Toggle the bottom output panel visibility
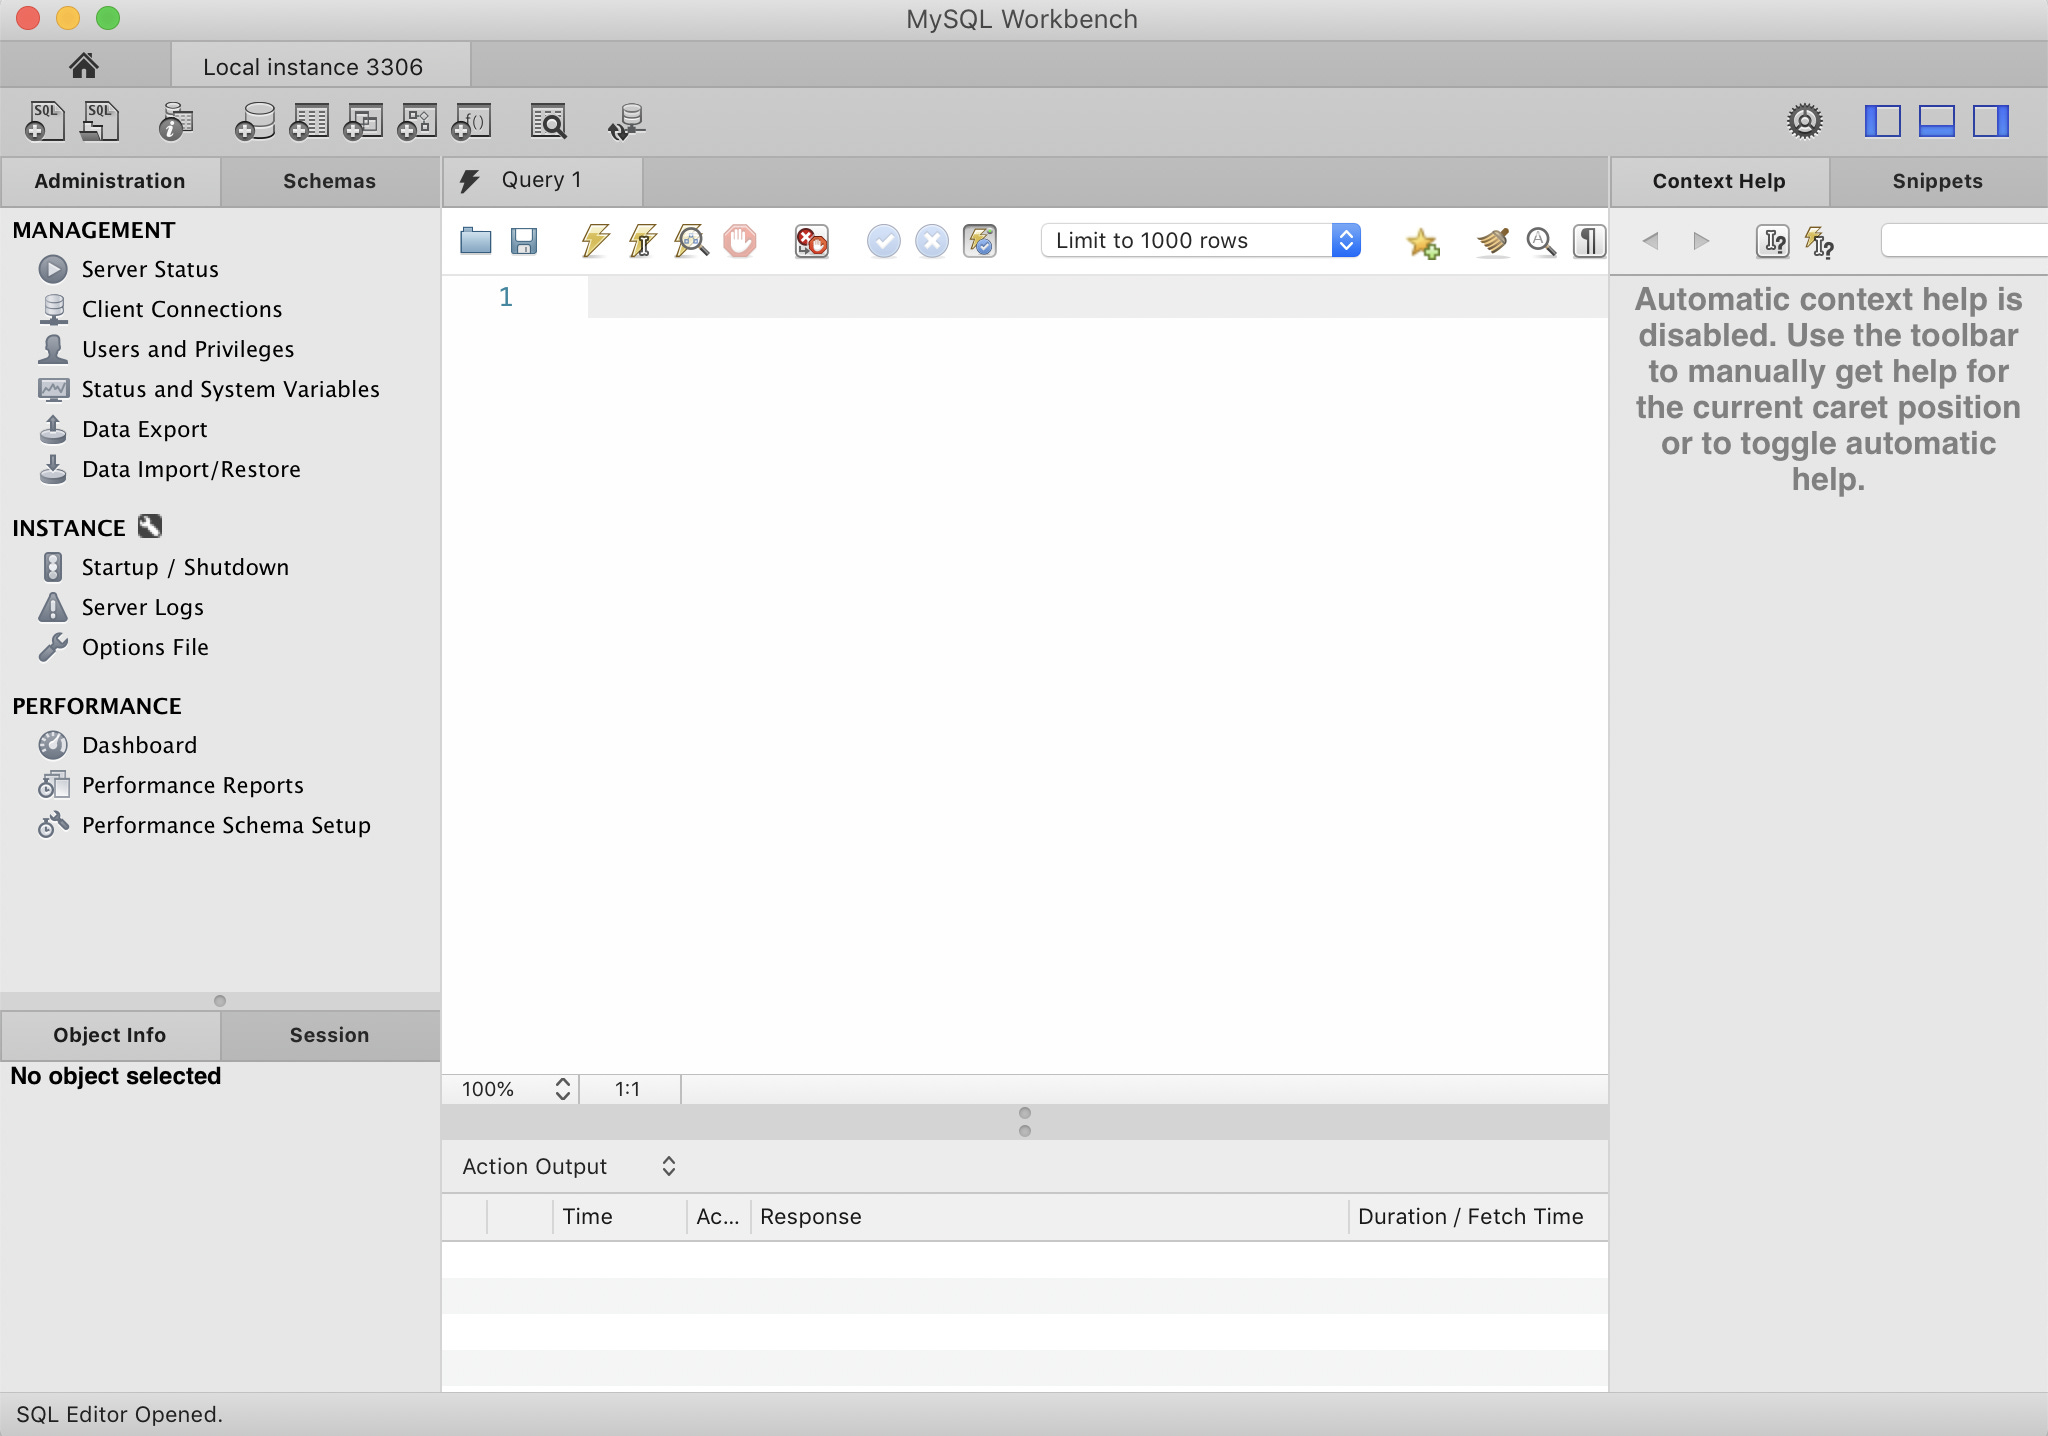This screenshot has width=2048, height=1436. (1936, 121)
